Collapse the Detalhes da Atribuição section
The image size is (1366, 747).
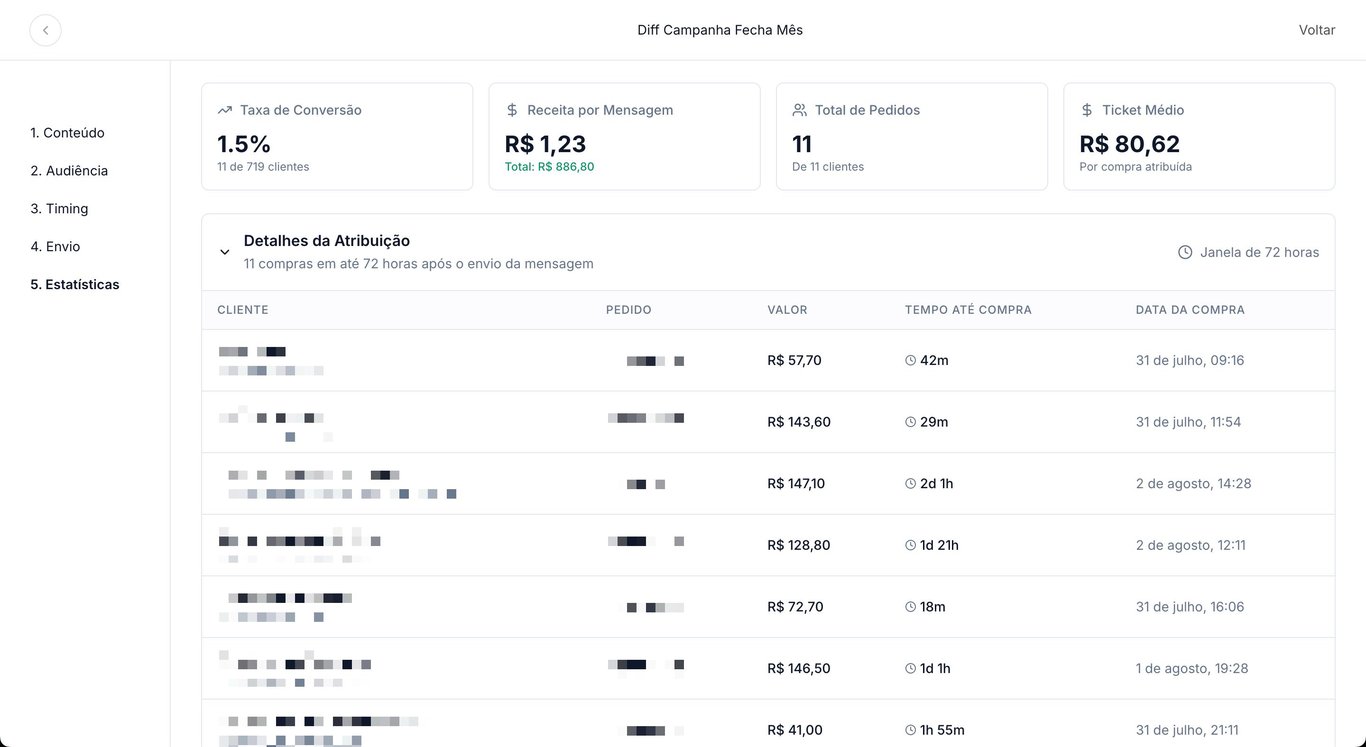[225, 252]
